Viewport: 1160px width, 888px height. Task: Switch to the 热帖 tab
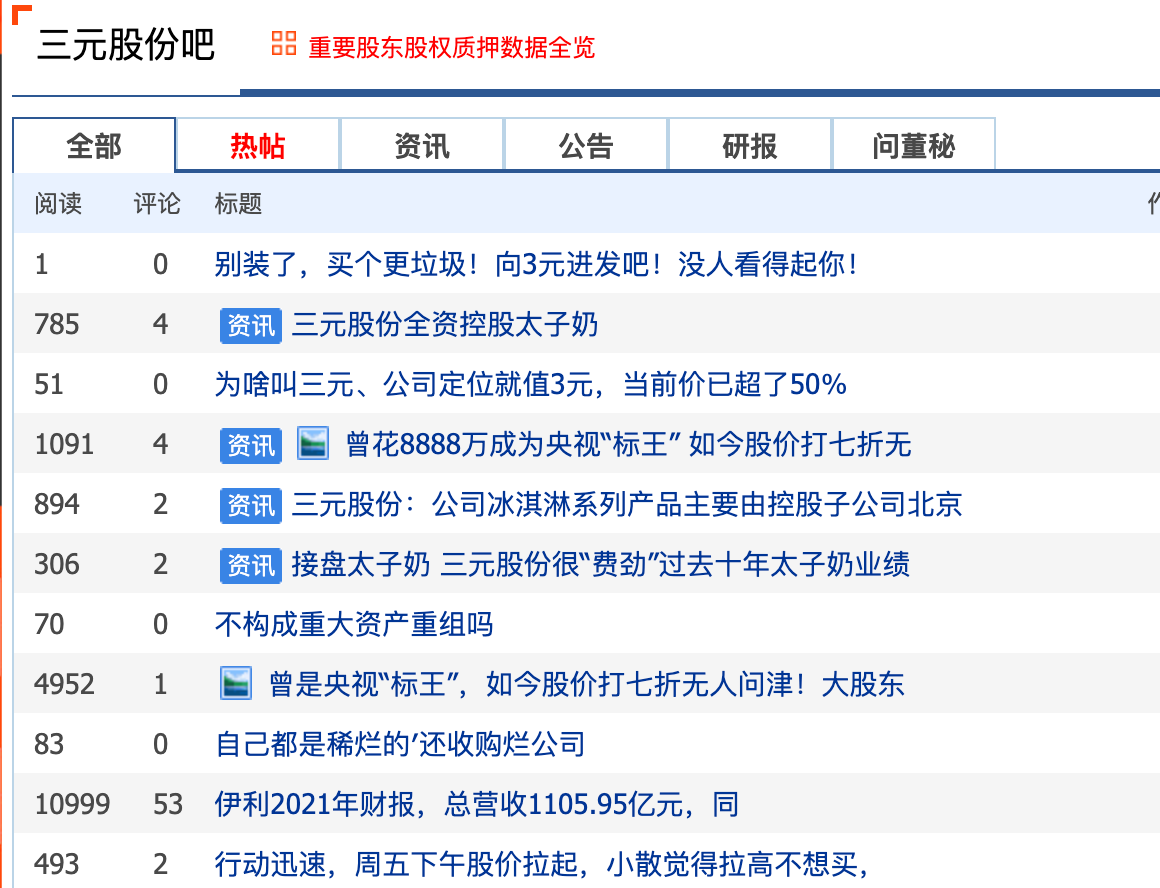(257, 144)
